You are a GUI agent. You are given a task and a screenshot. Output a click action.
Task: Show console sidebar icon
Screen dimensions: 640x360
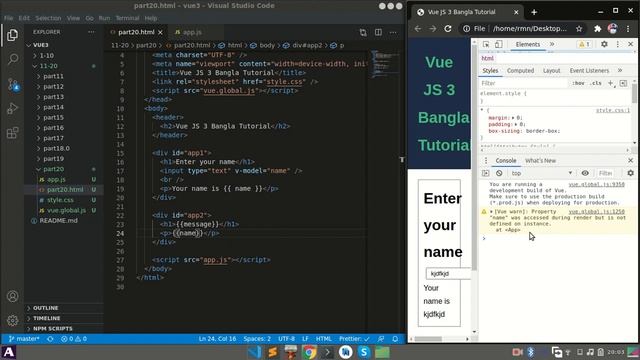click(485, 173)
